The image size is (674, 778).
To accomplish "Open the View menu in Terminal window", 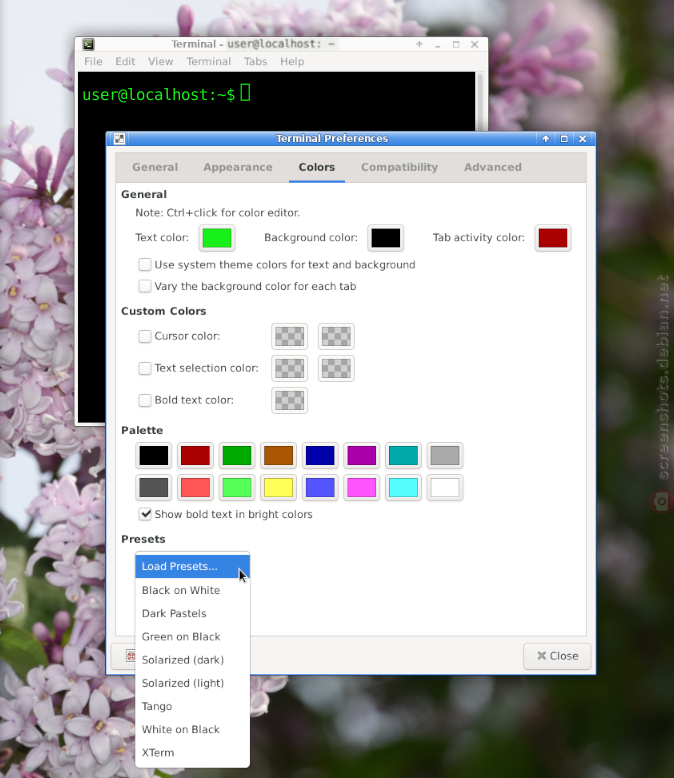I will tap(160, 62).
